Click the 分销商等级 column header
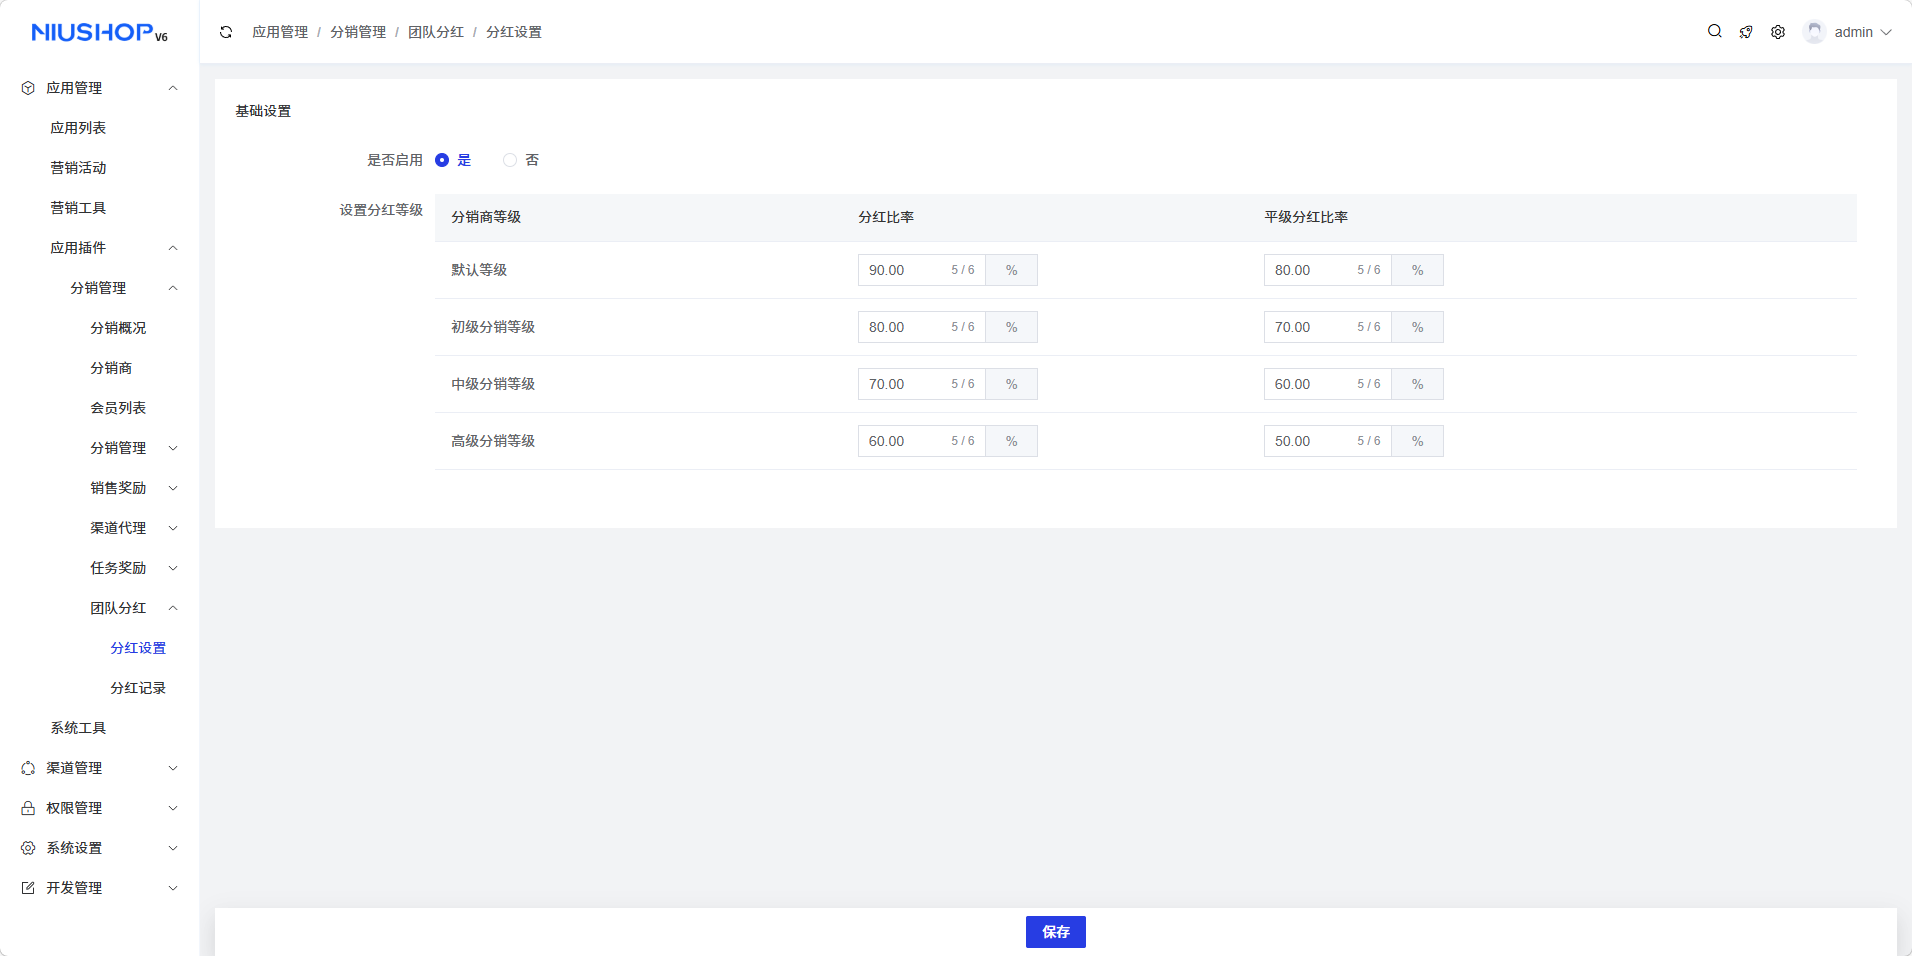Image resolution: width=1912 pixels, height=956 pixels. tap(486, 217)
